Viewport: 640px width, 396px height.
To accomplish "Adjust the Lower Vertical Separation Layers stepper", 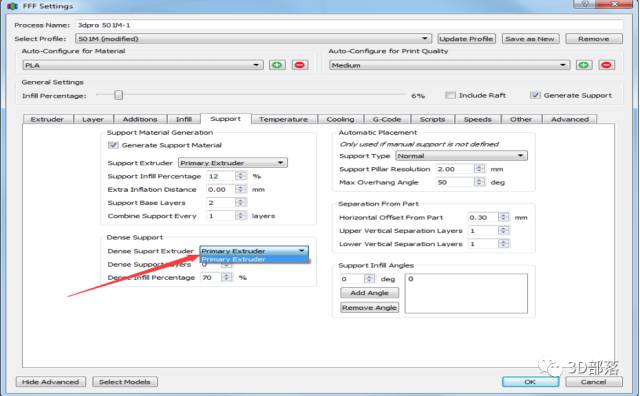I will (x=504, y=244).
